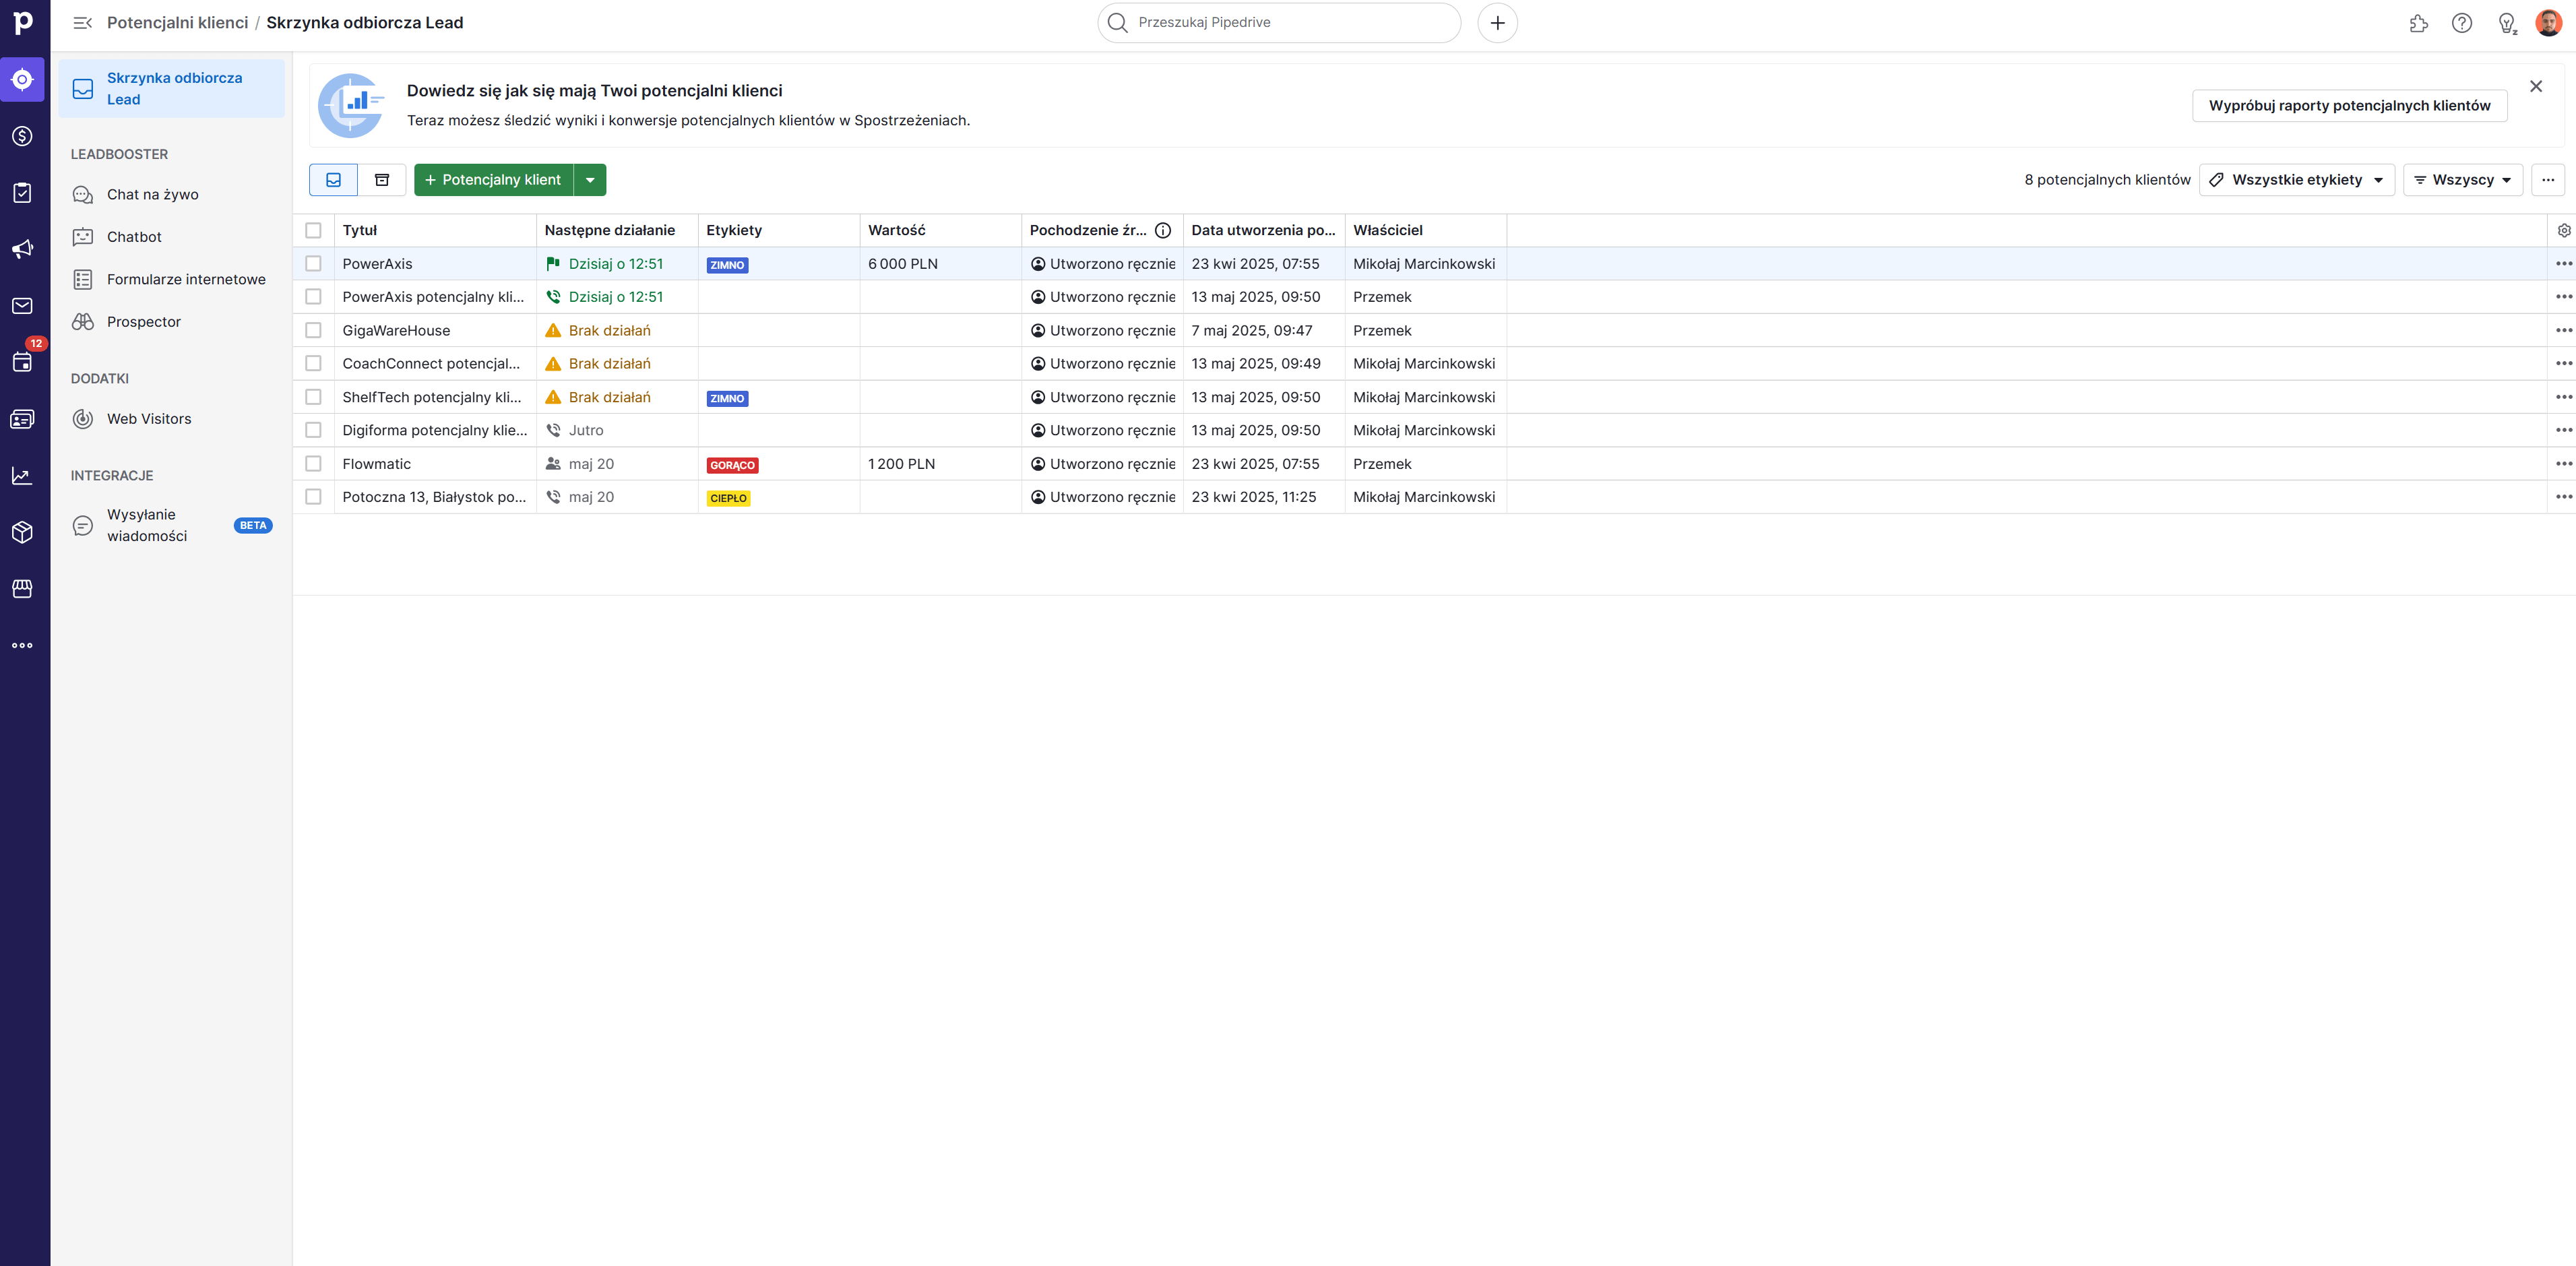Open Mail envelope icon in sidebar
Image resolution: width=2576 pixels, height=1266 pixels.
[x=22, y=306]
